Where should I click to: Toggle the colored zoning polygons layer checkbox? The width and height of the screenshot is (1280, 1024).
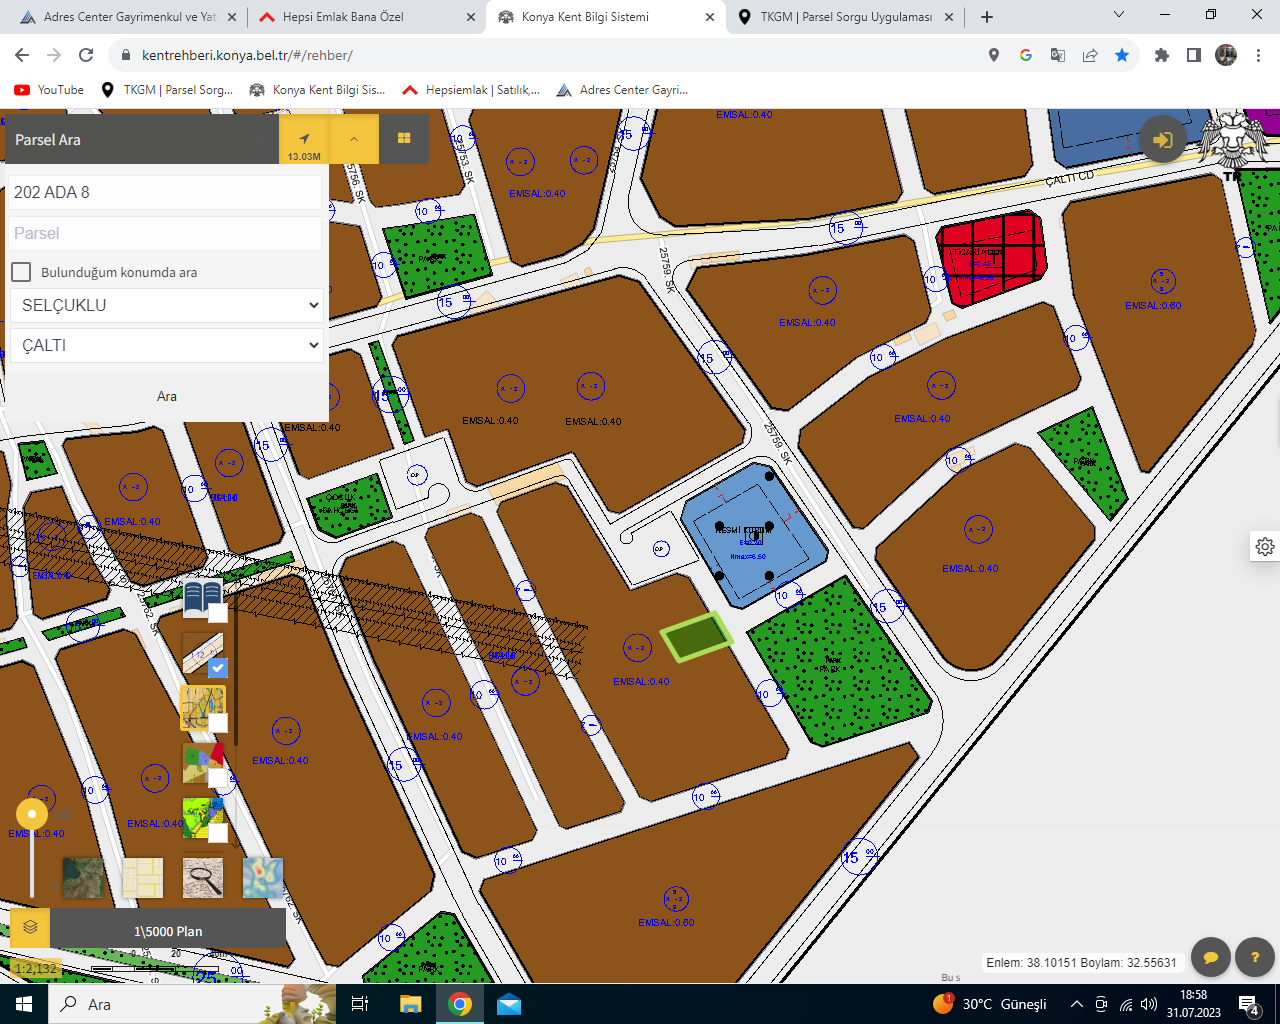[x=217, y=777]
